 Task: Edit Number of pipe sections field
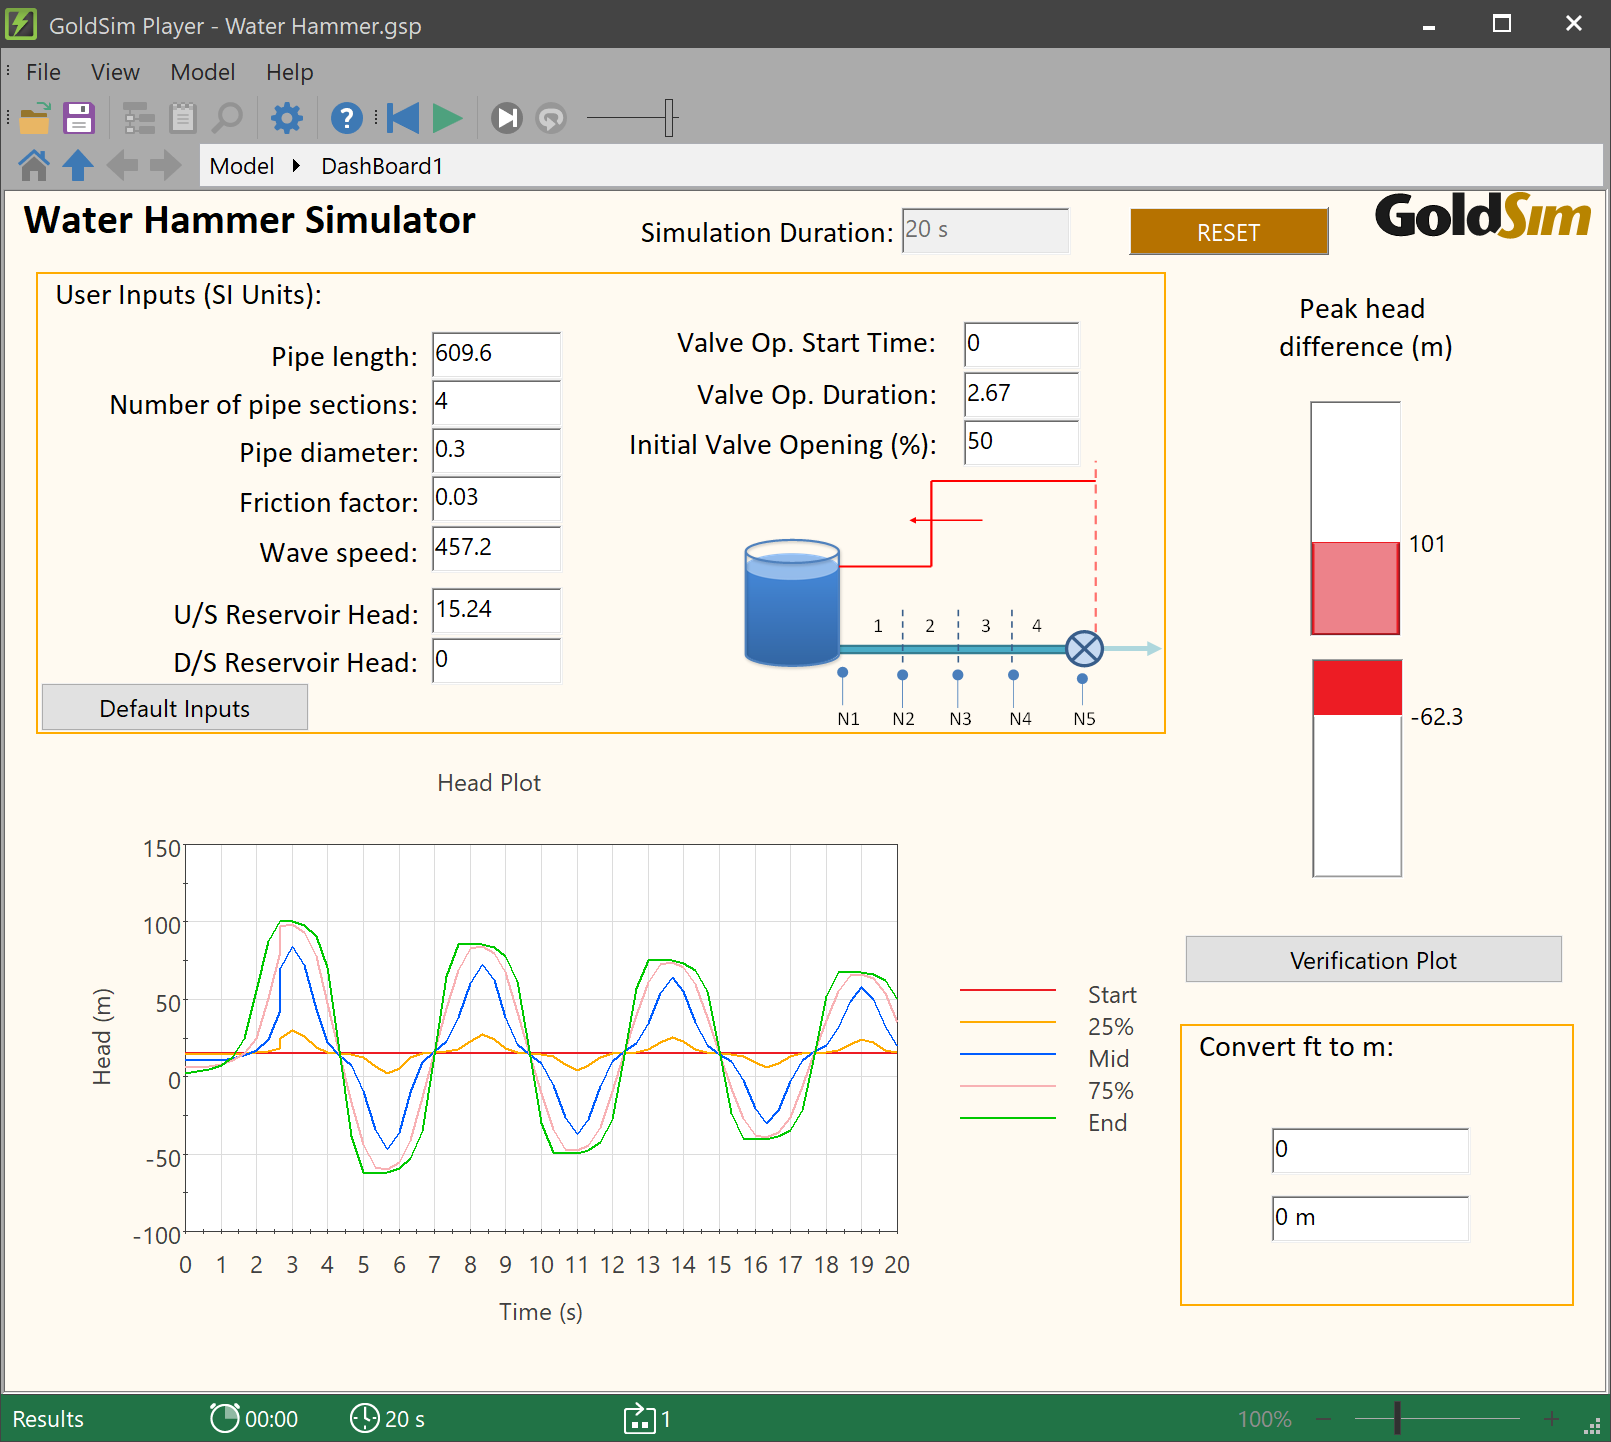(x=496, y=402)
